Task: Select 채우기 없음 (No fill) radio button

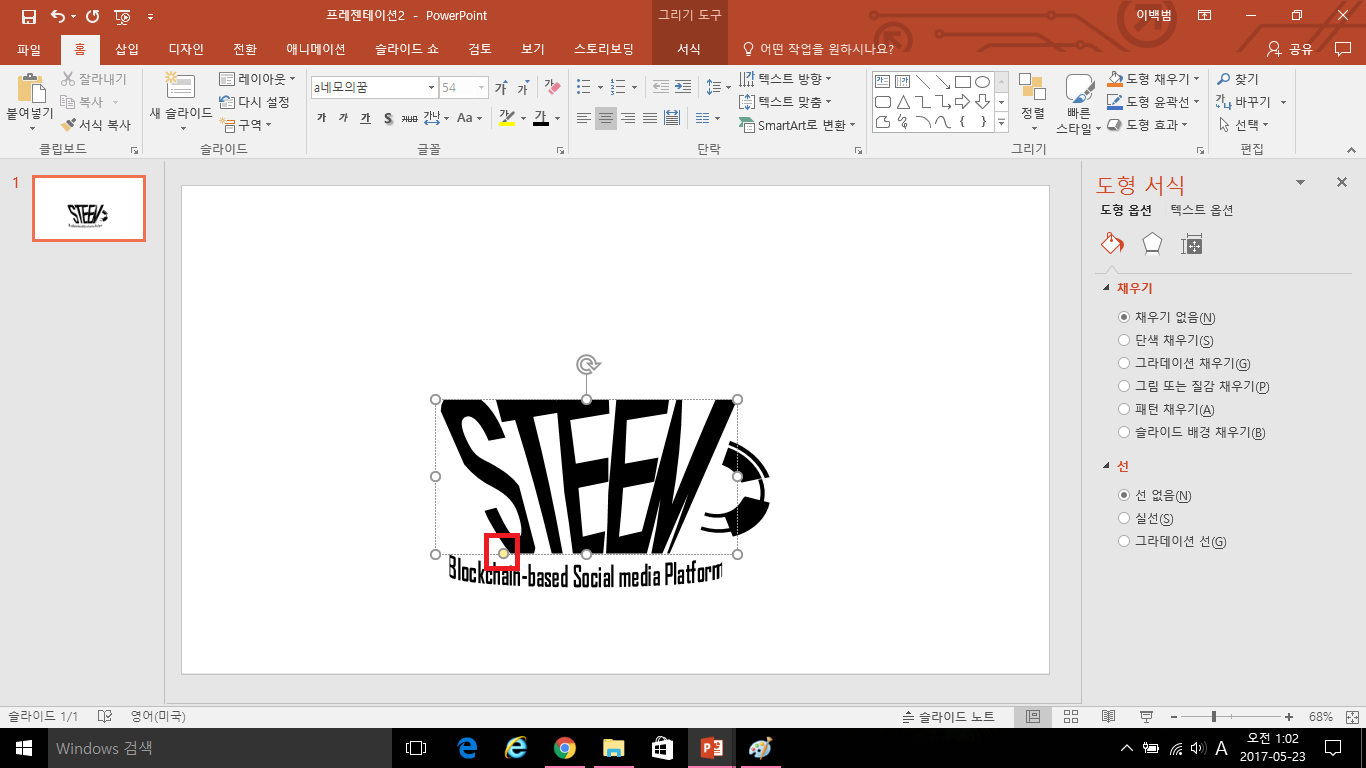Action: point(1124,317)
